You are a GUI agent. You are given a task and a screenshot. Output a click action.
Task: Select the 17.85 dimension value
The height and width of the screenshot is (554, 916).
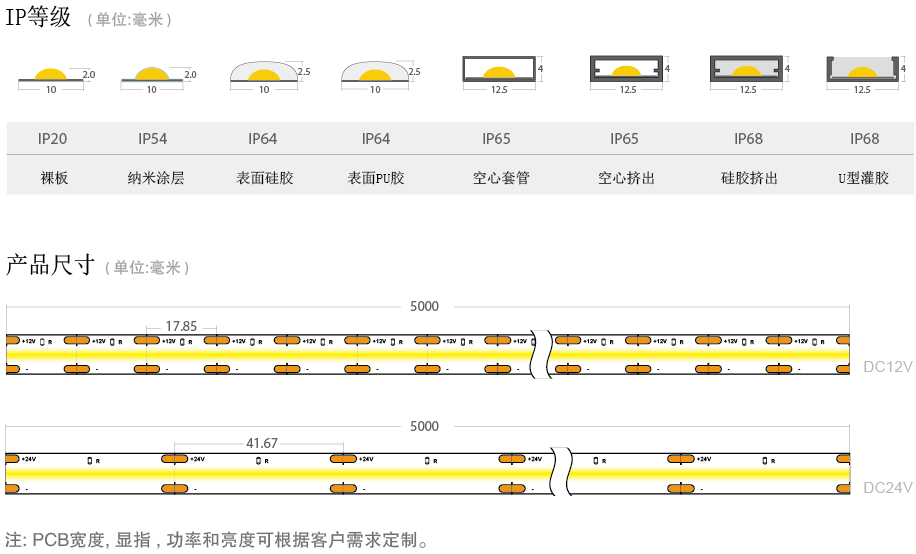[181, 326]
